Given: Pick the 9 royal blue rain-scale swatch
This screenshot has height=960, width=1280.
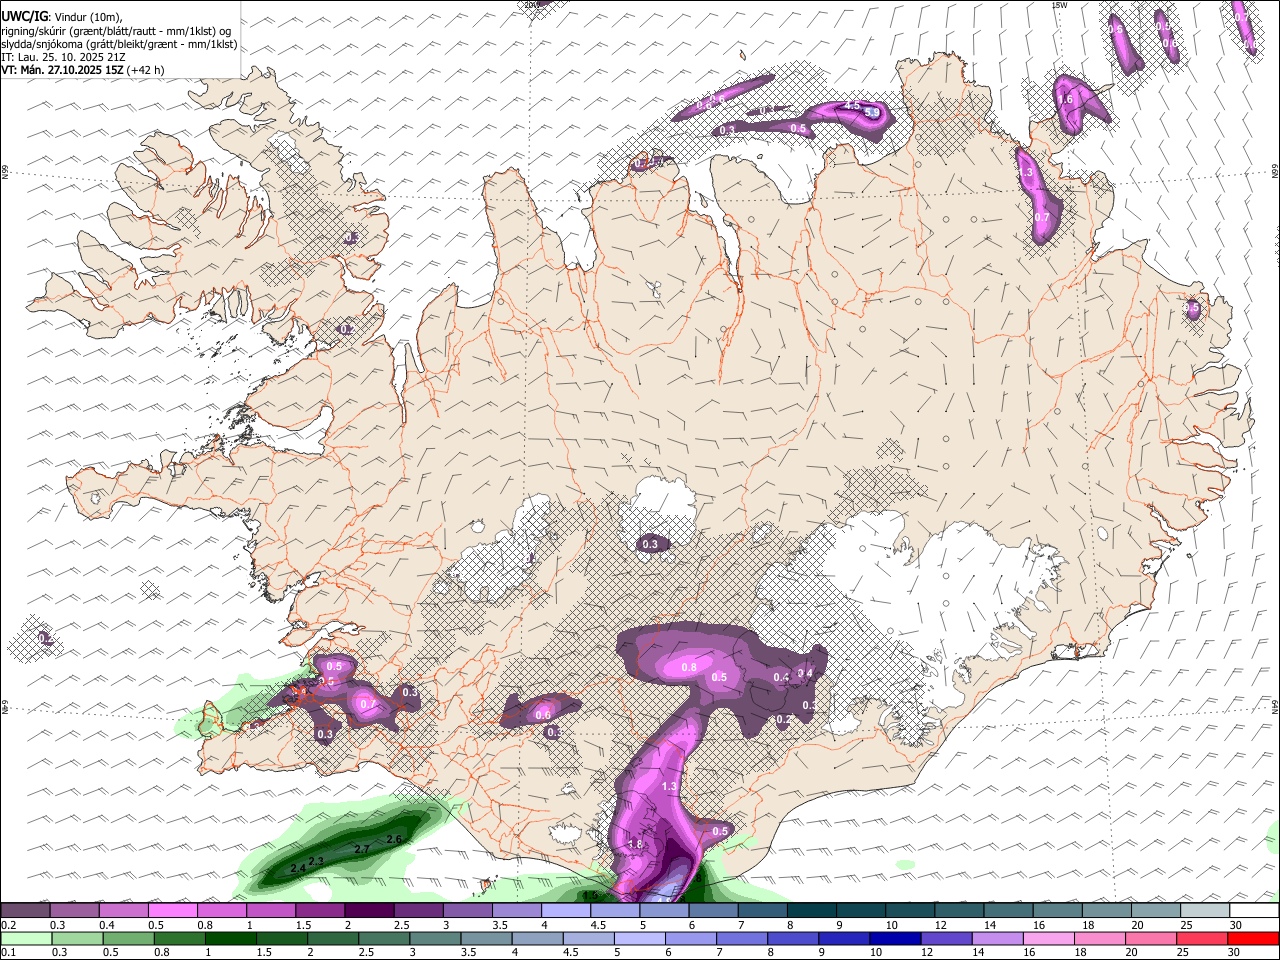Looking at the screenshot, I should (843, 938).
